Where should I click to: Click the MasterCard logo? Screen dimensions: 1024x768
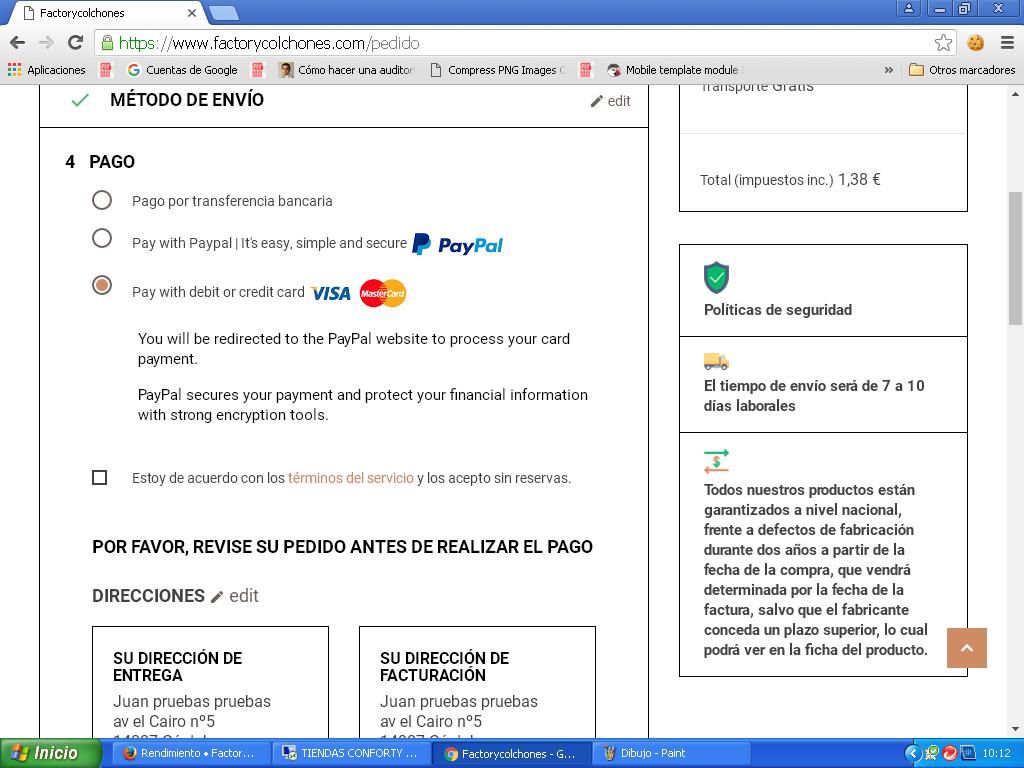pos(383,293)
